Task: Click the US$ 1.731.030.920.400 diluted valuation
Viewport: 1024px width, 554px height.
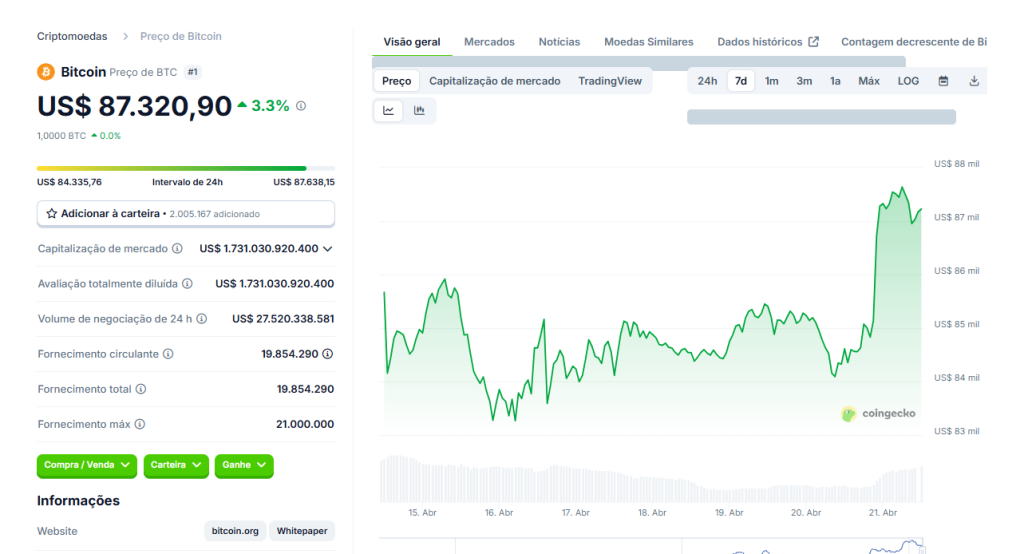Action: coord(274,284)
